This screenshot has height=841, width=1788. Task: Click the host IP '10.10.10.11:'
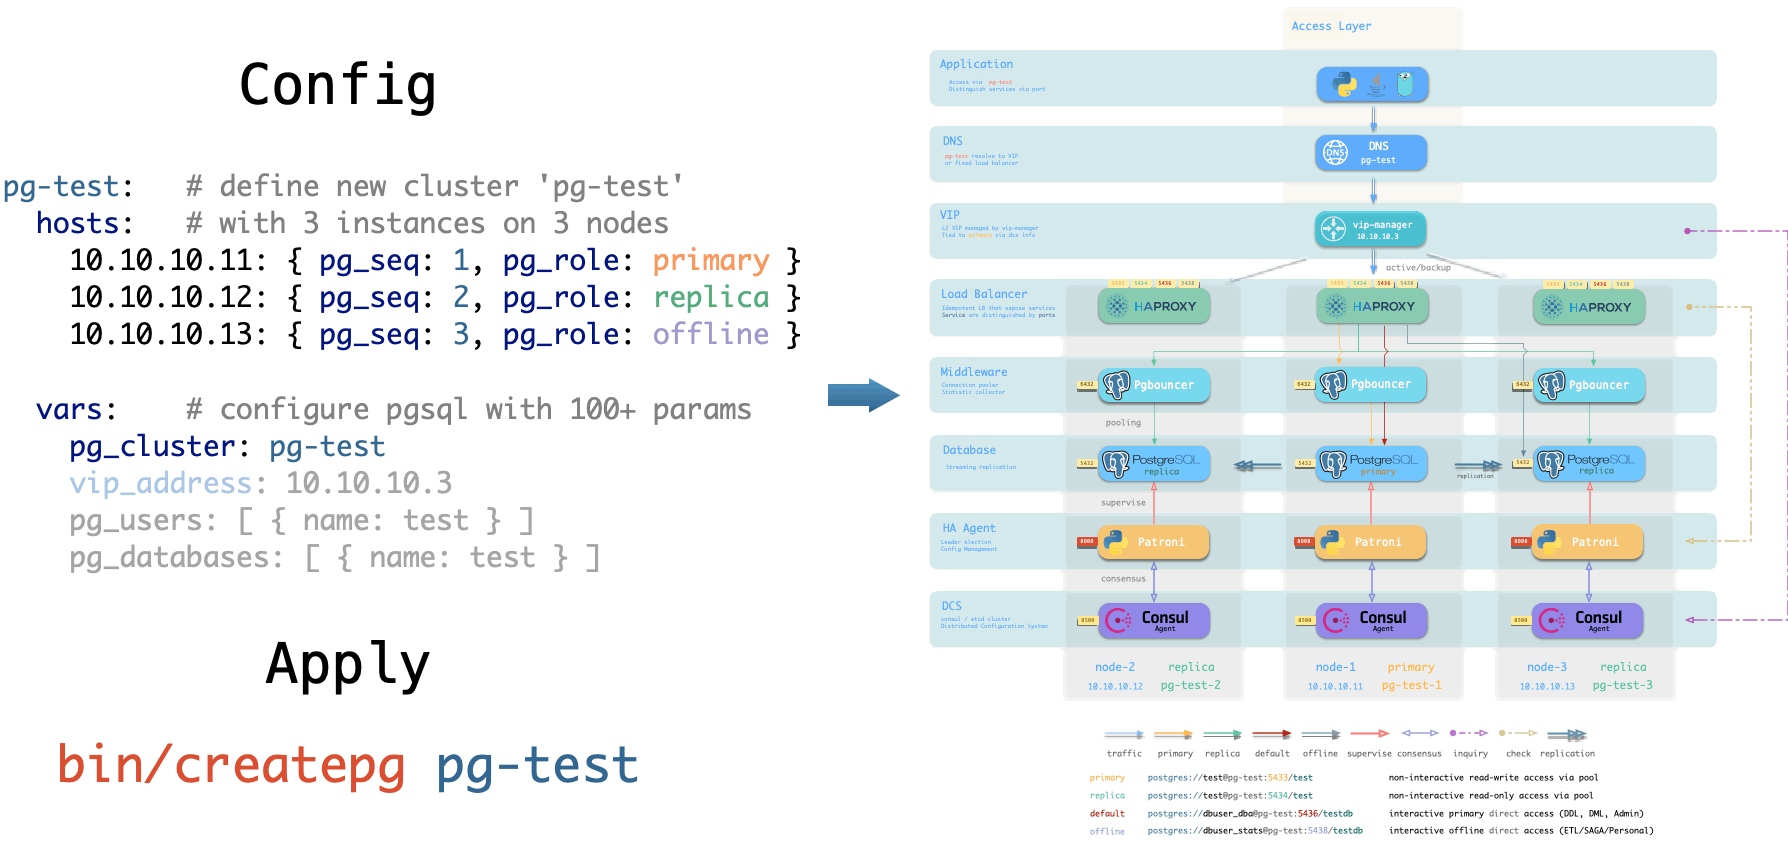coord(168,261)
